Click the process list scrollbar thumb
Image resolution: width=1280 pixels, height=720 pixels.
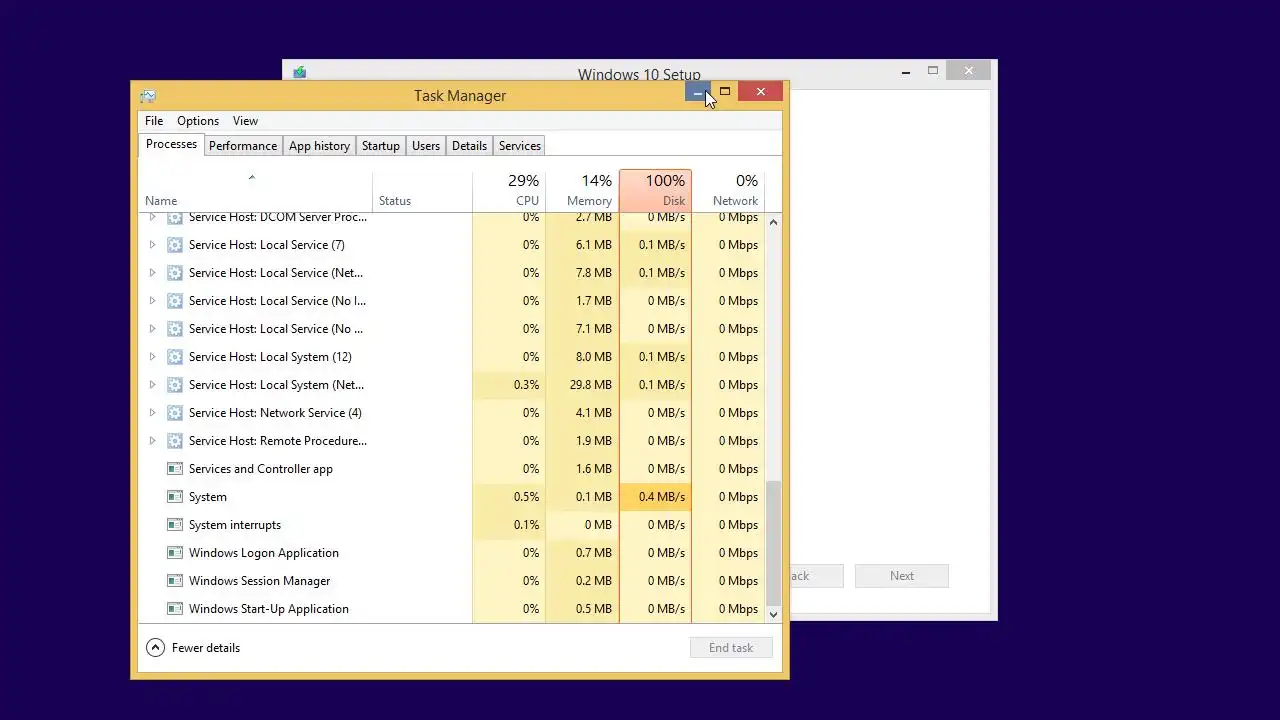[773, 541]
